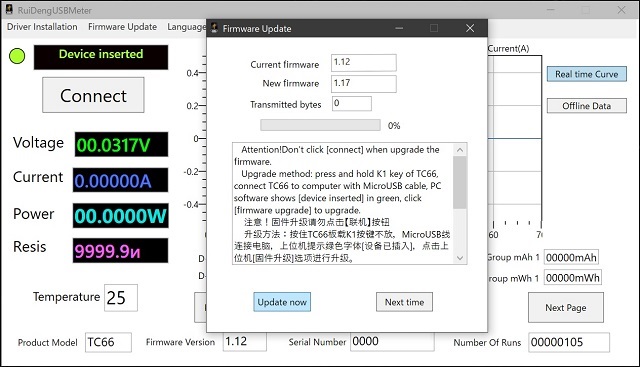Click the firmware update progress bar

tap(320, 125)
